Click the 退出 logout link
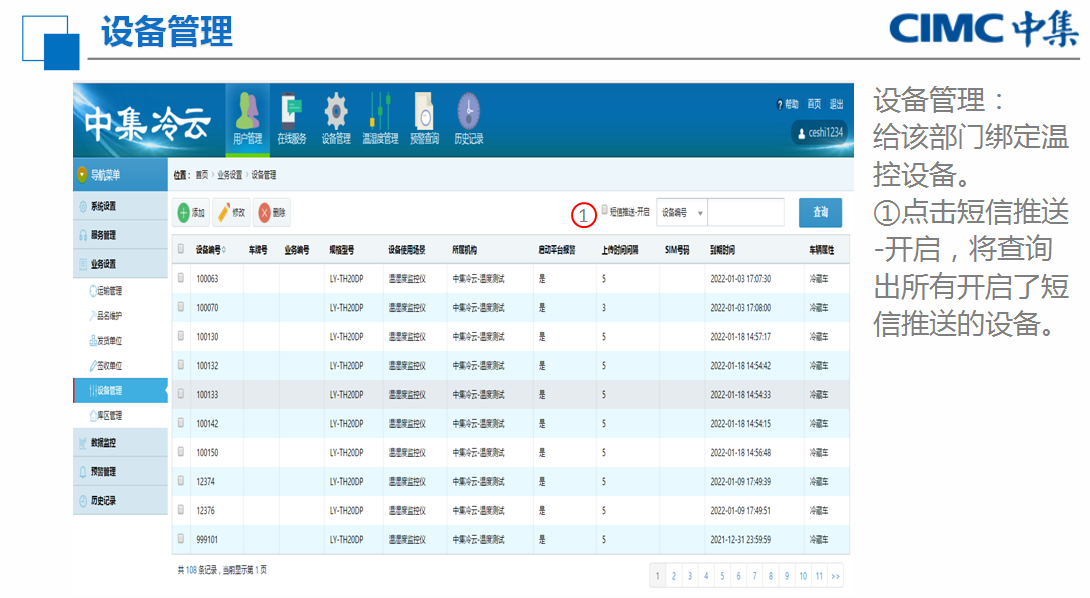This screenshot has width=1090, height=598. (x=836, y=104)
